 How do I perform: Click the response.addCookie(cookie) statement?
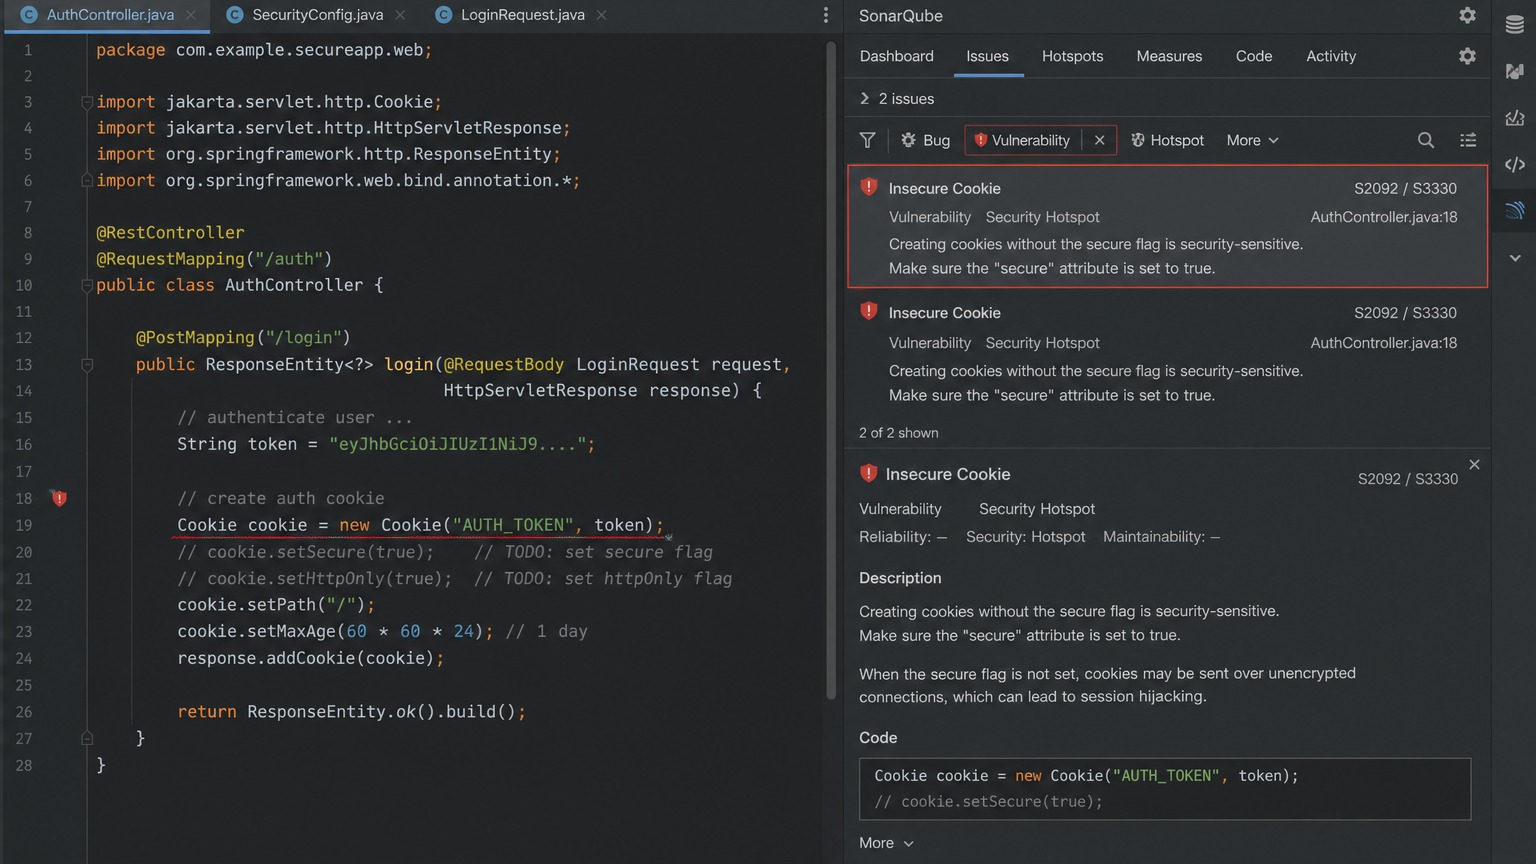310,659
